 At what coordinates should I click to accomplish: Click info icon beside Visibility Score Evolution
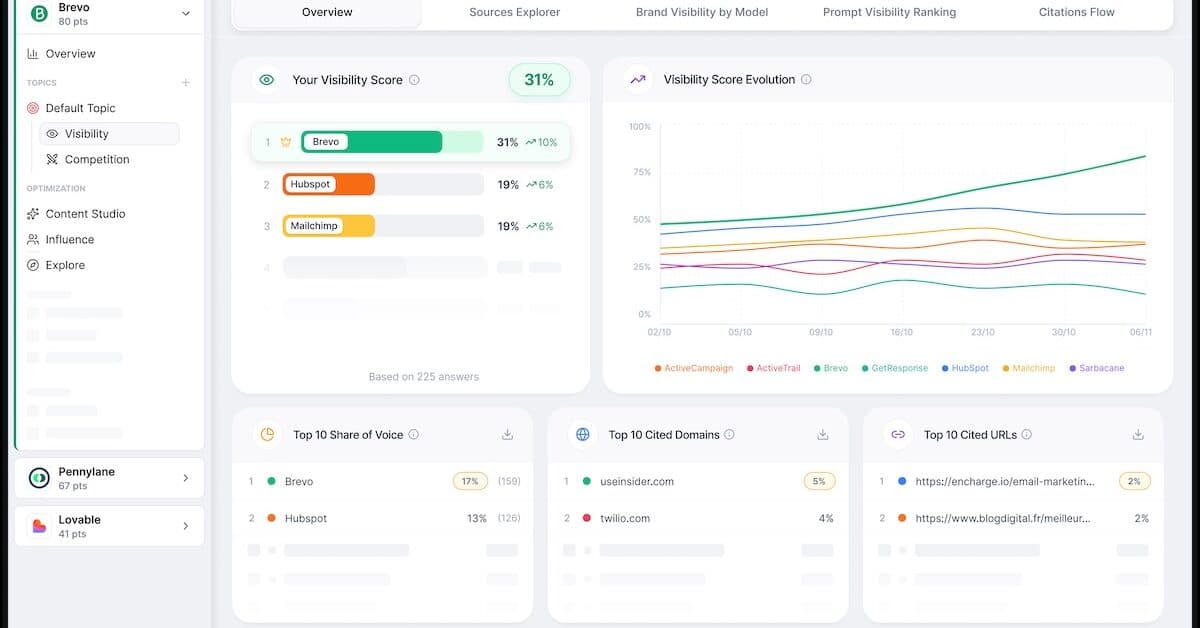[806, 80]
